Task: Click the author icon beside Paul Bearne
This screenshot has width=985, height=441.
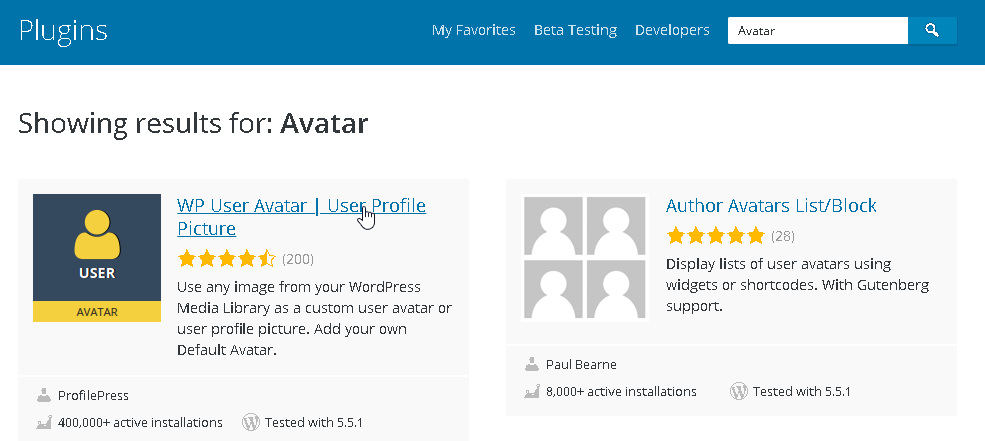Action: (x=531, y=364)
